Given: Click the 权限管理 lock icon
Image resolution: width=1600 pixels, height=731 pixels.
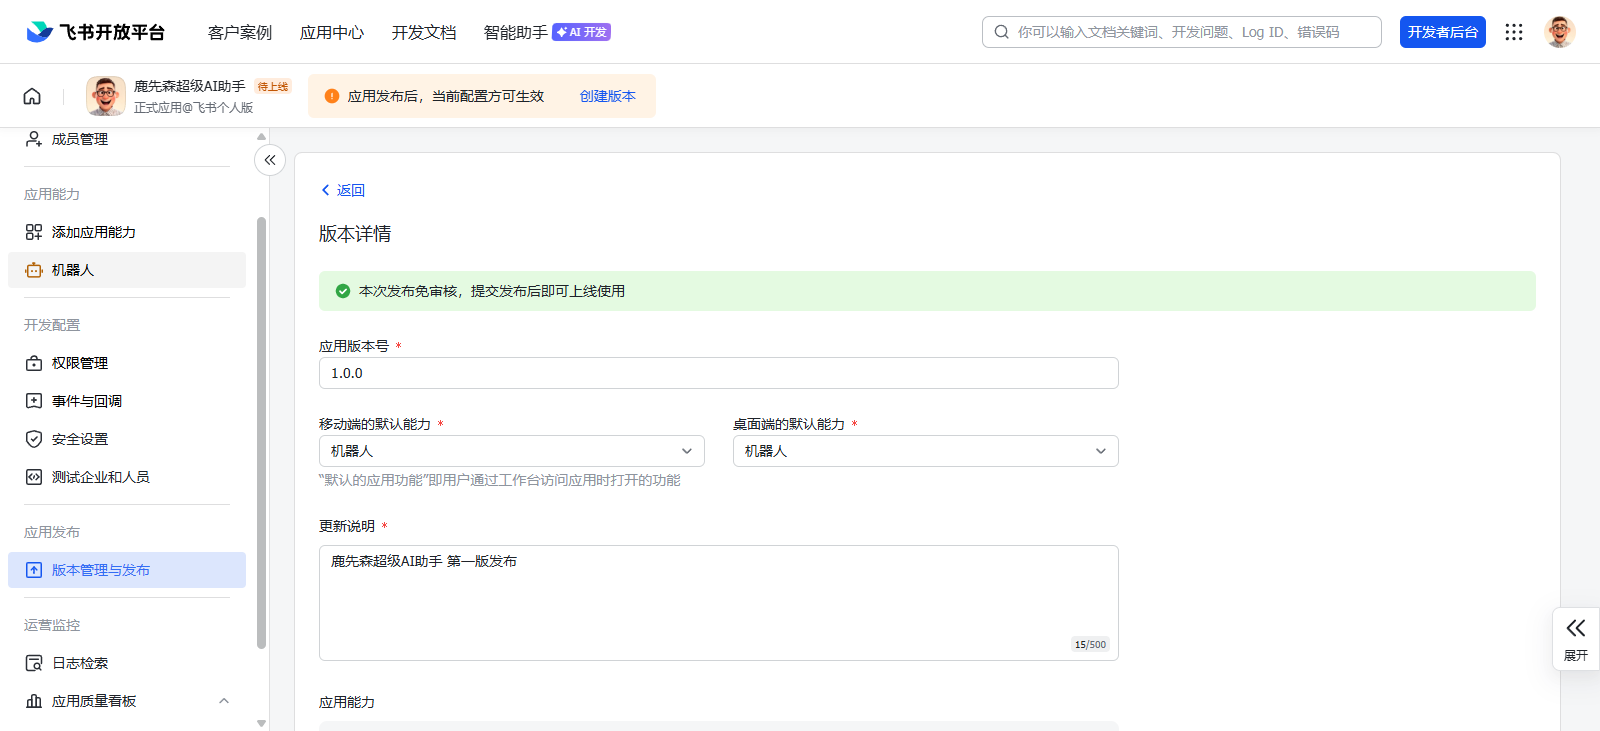Looking at the screenshot, I should point(34,363).
